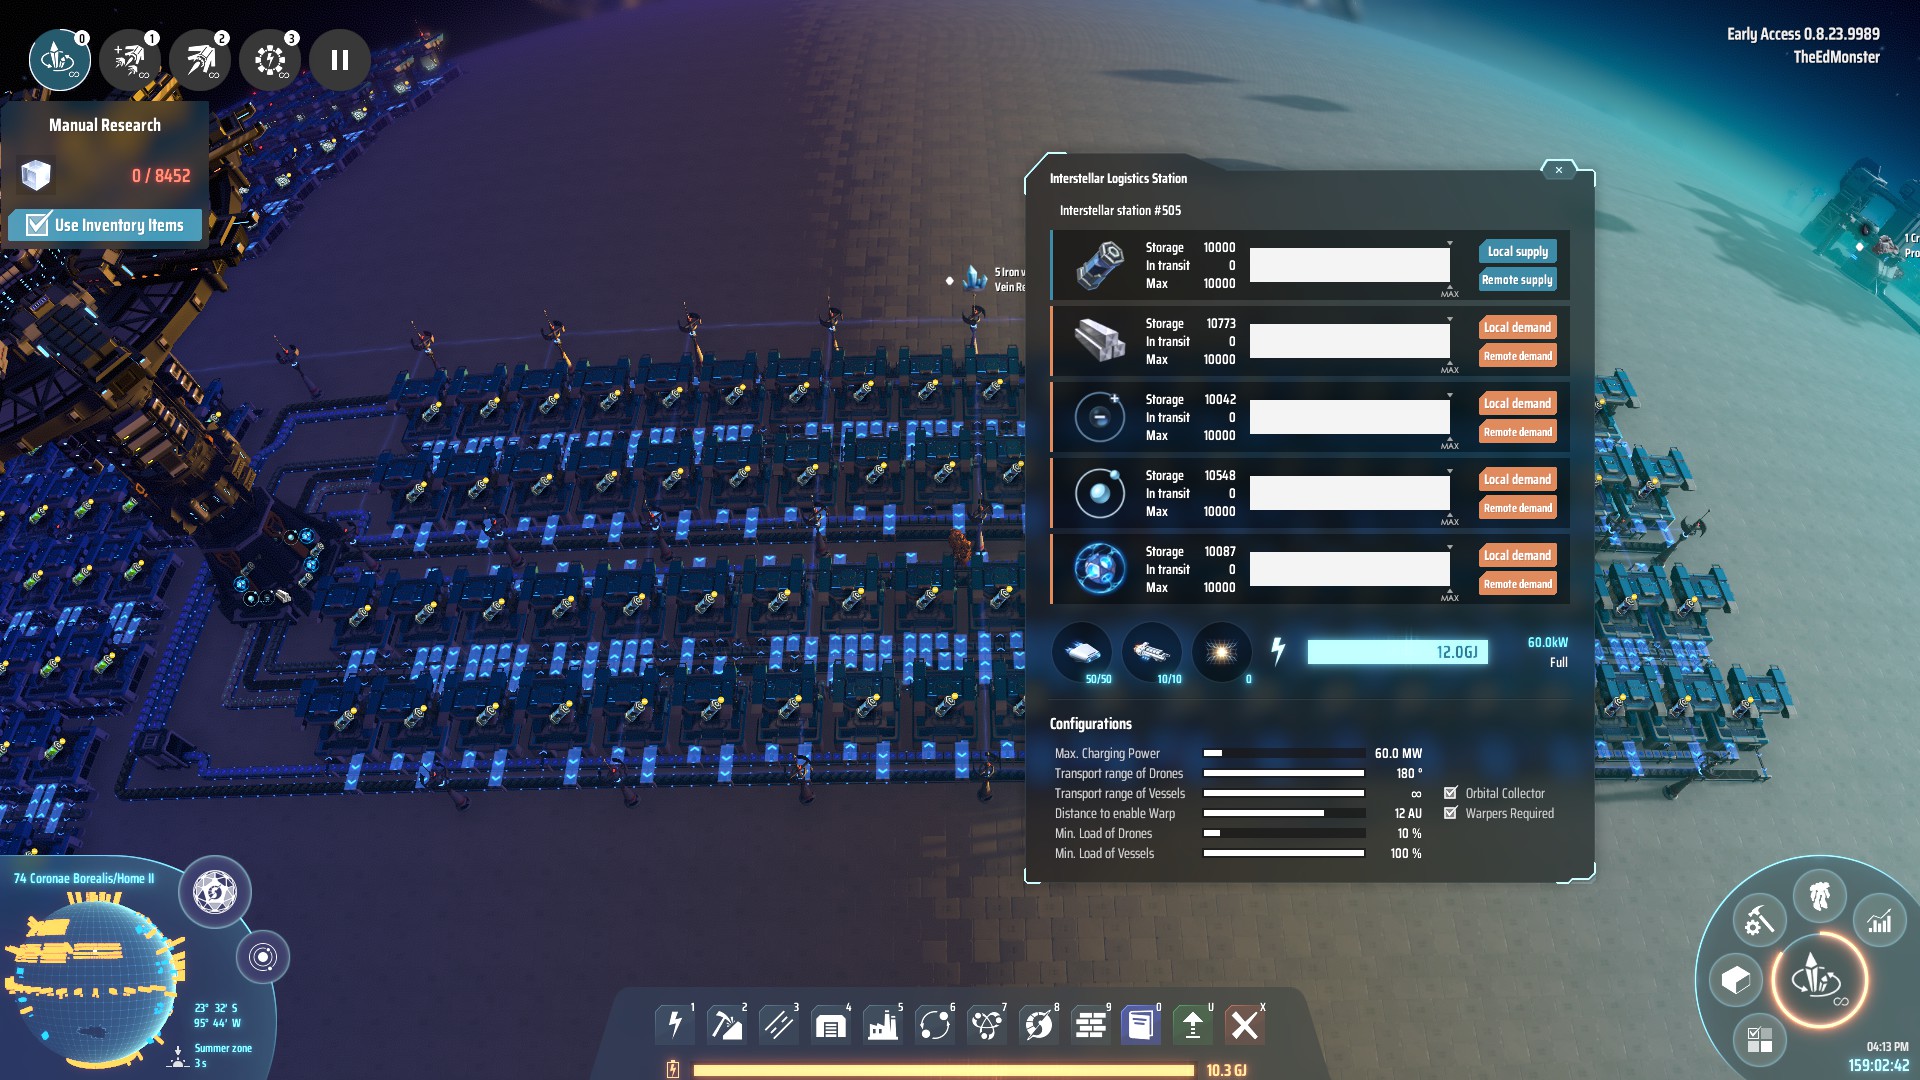Open starmap view circular button
This screenshot has width=1920, height=1080.
263,957
